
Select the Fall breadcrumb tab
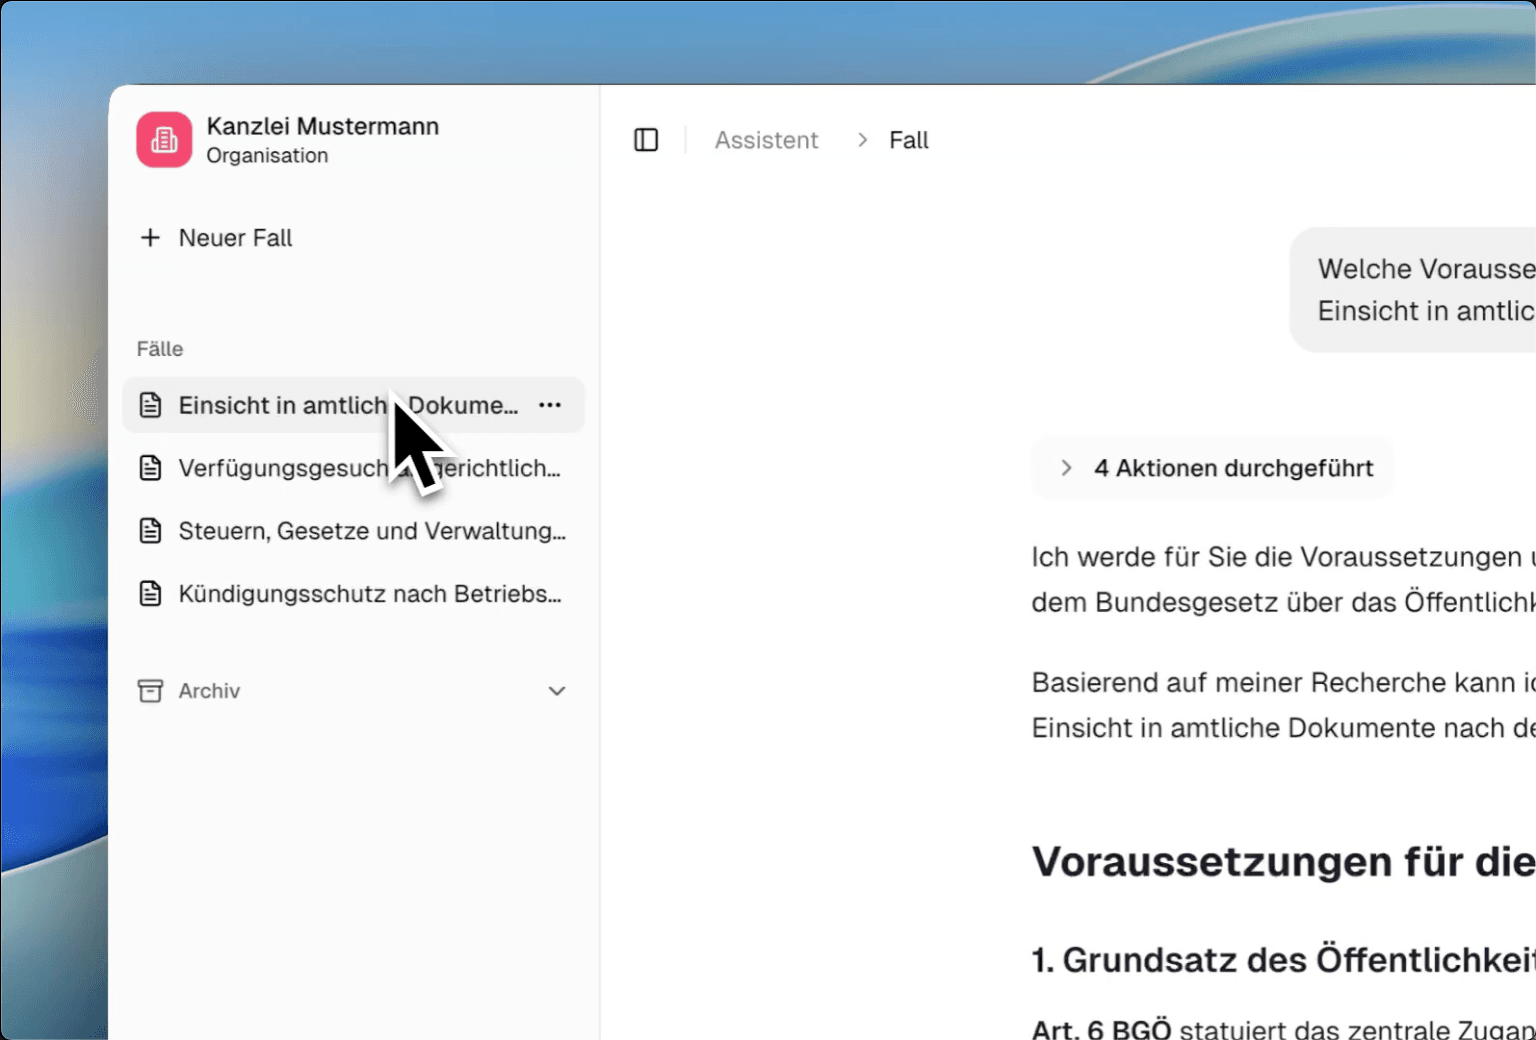(908, 139)
